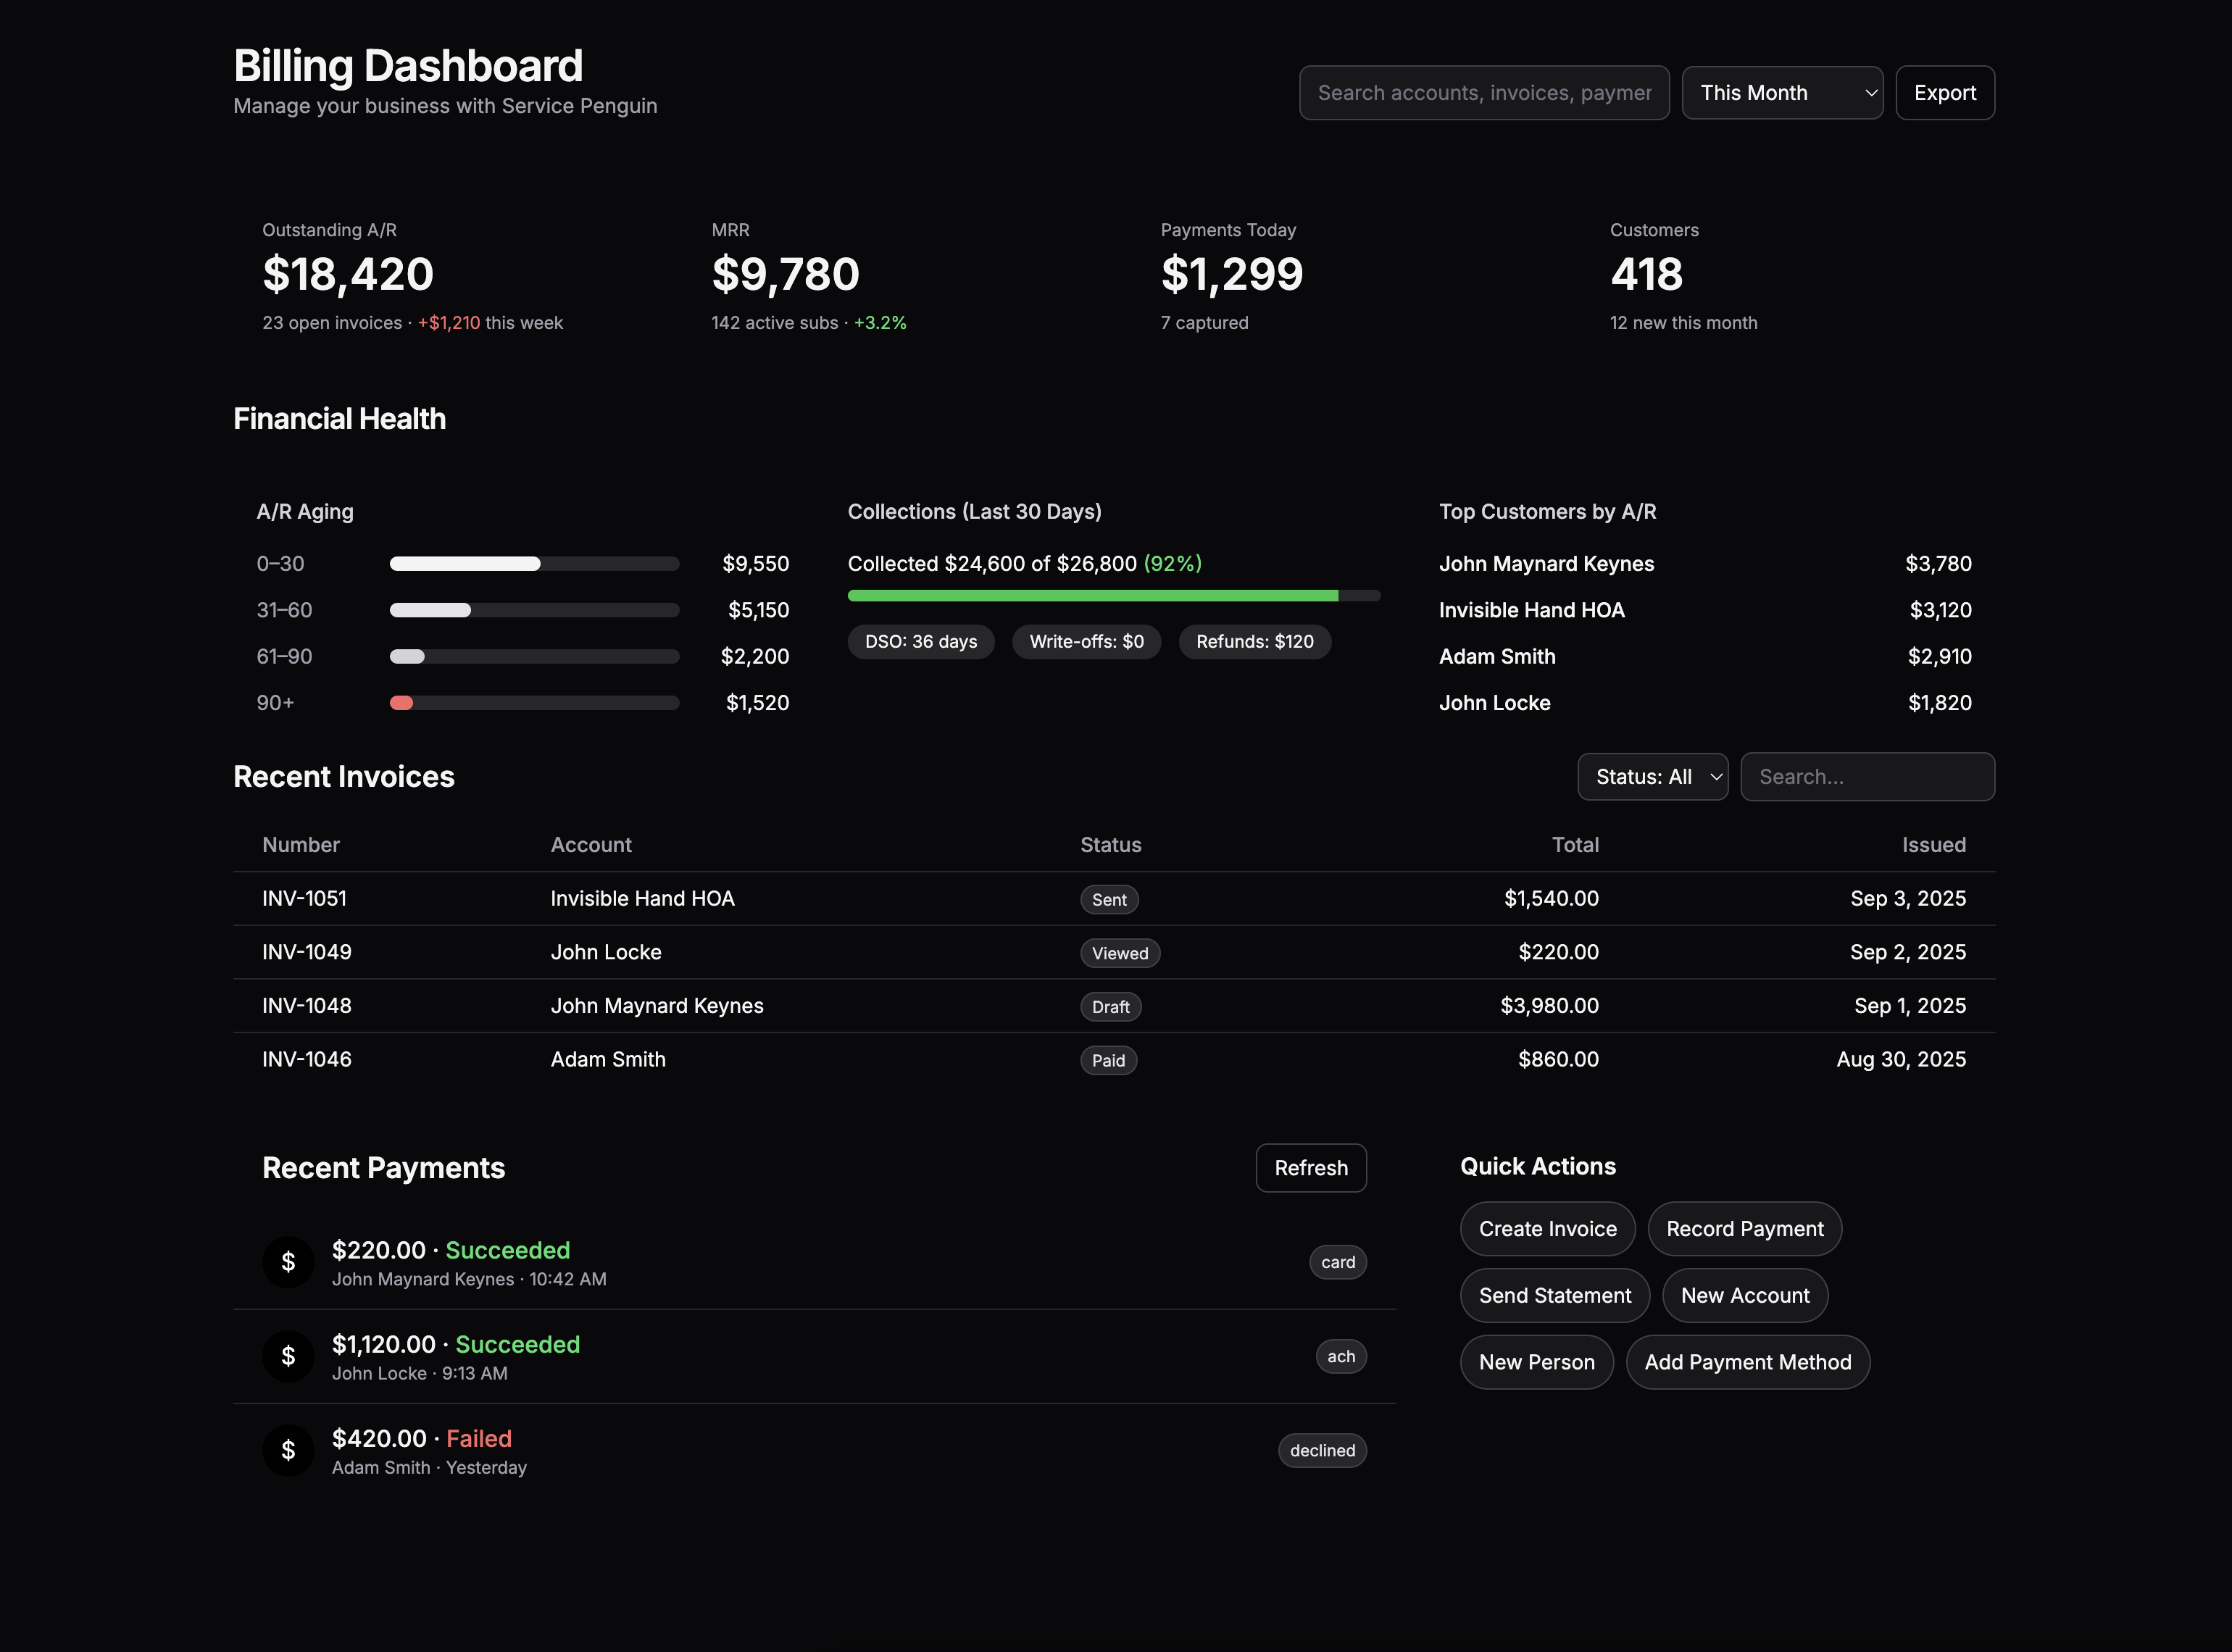Start a New Account
This screenshot has height=1652, width=2232.
click(x=1744, y=1296)
